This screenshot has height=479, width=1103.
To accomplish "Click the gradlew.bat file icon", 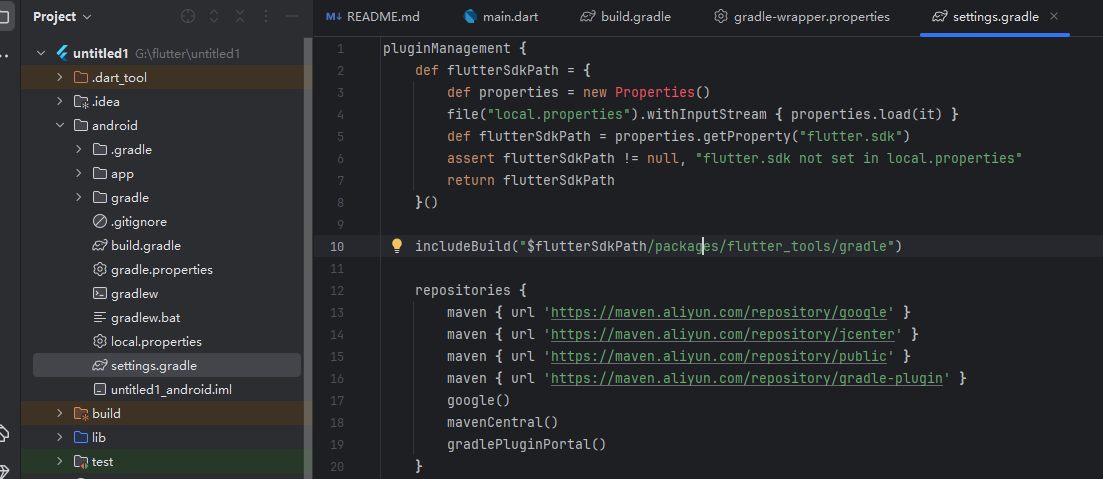I will [100, 317].
